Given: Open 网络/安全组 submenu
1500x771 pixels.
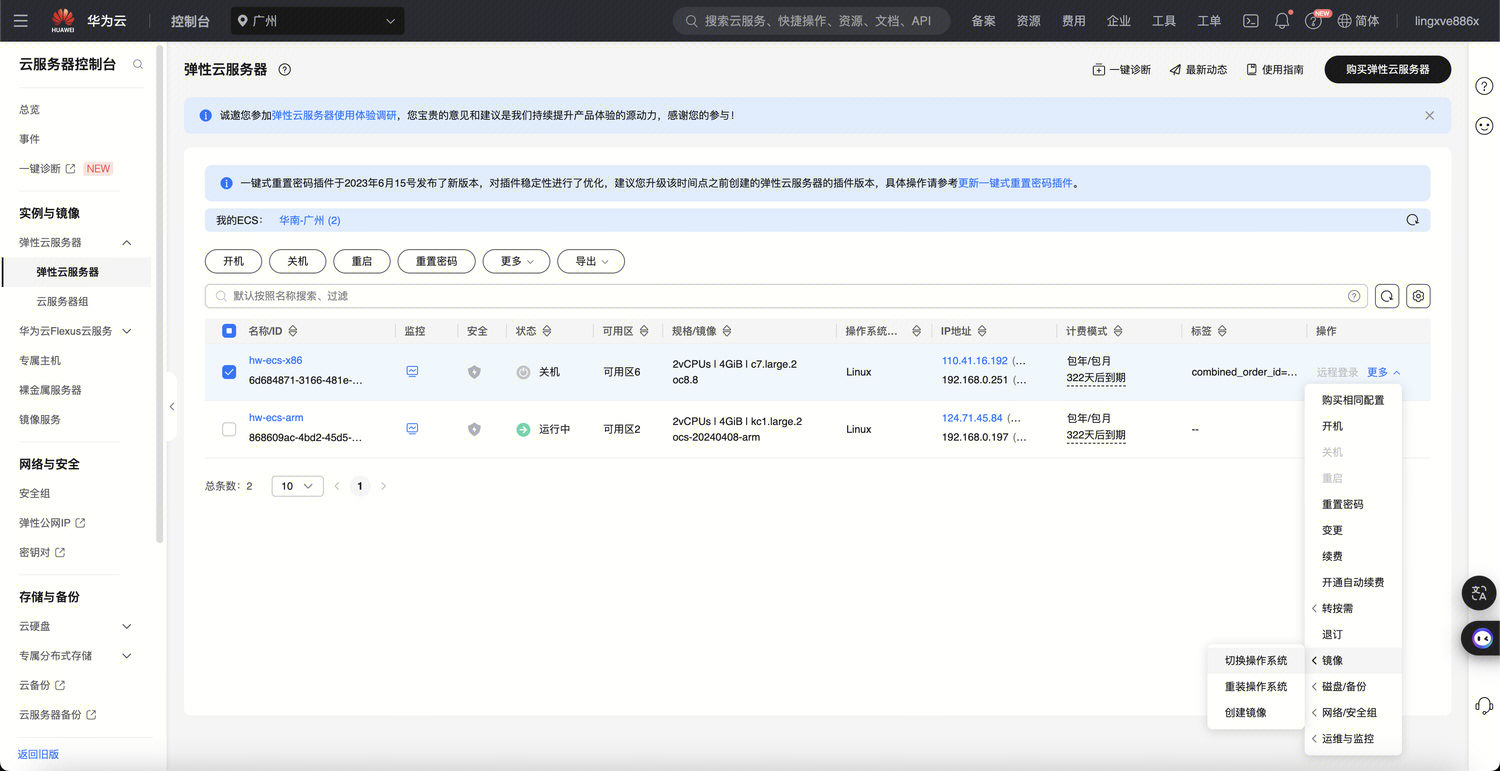Looking at the screenshot, I should [1353, 713].
